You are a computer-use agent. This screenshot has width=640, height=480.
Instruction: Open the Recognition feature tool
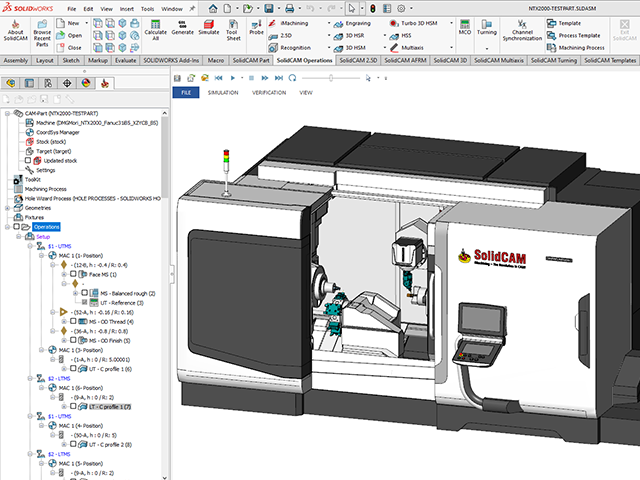coord(289,48)
